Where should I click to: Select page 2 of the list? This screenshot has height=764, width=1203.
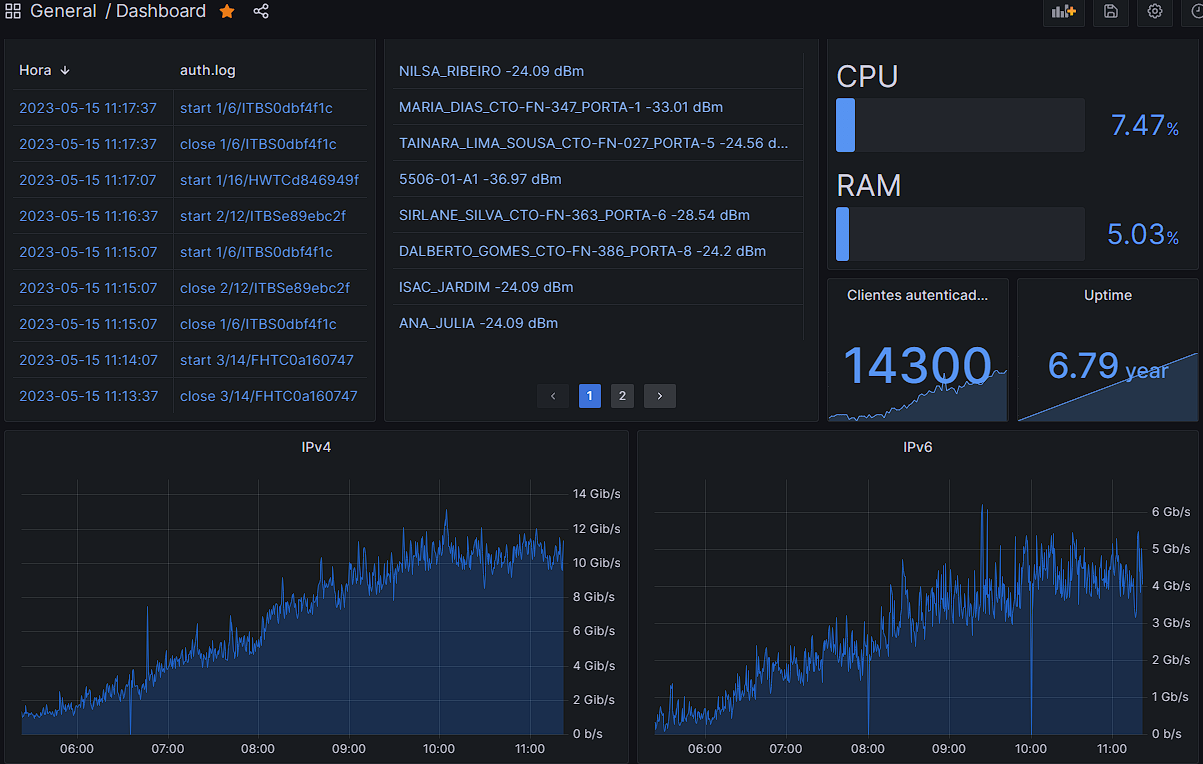click(622, 396)
